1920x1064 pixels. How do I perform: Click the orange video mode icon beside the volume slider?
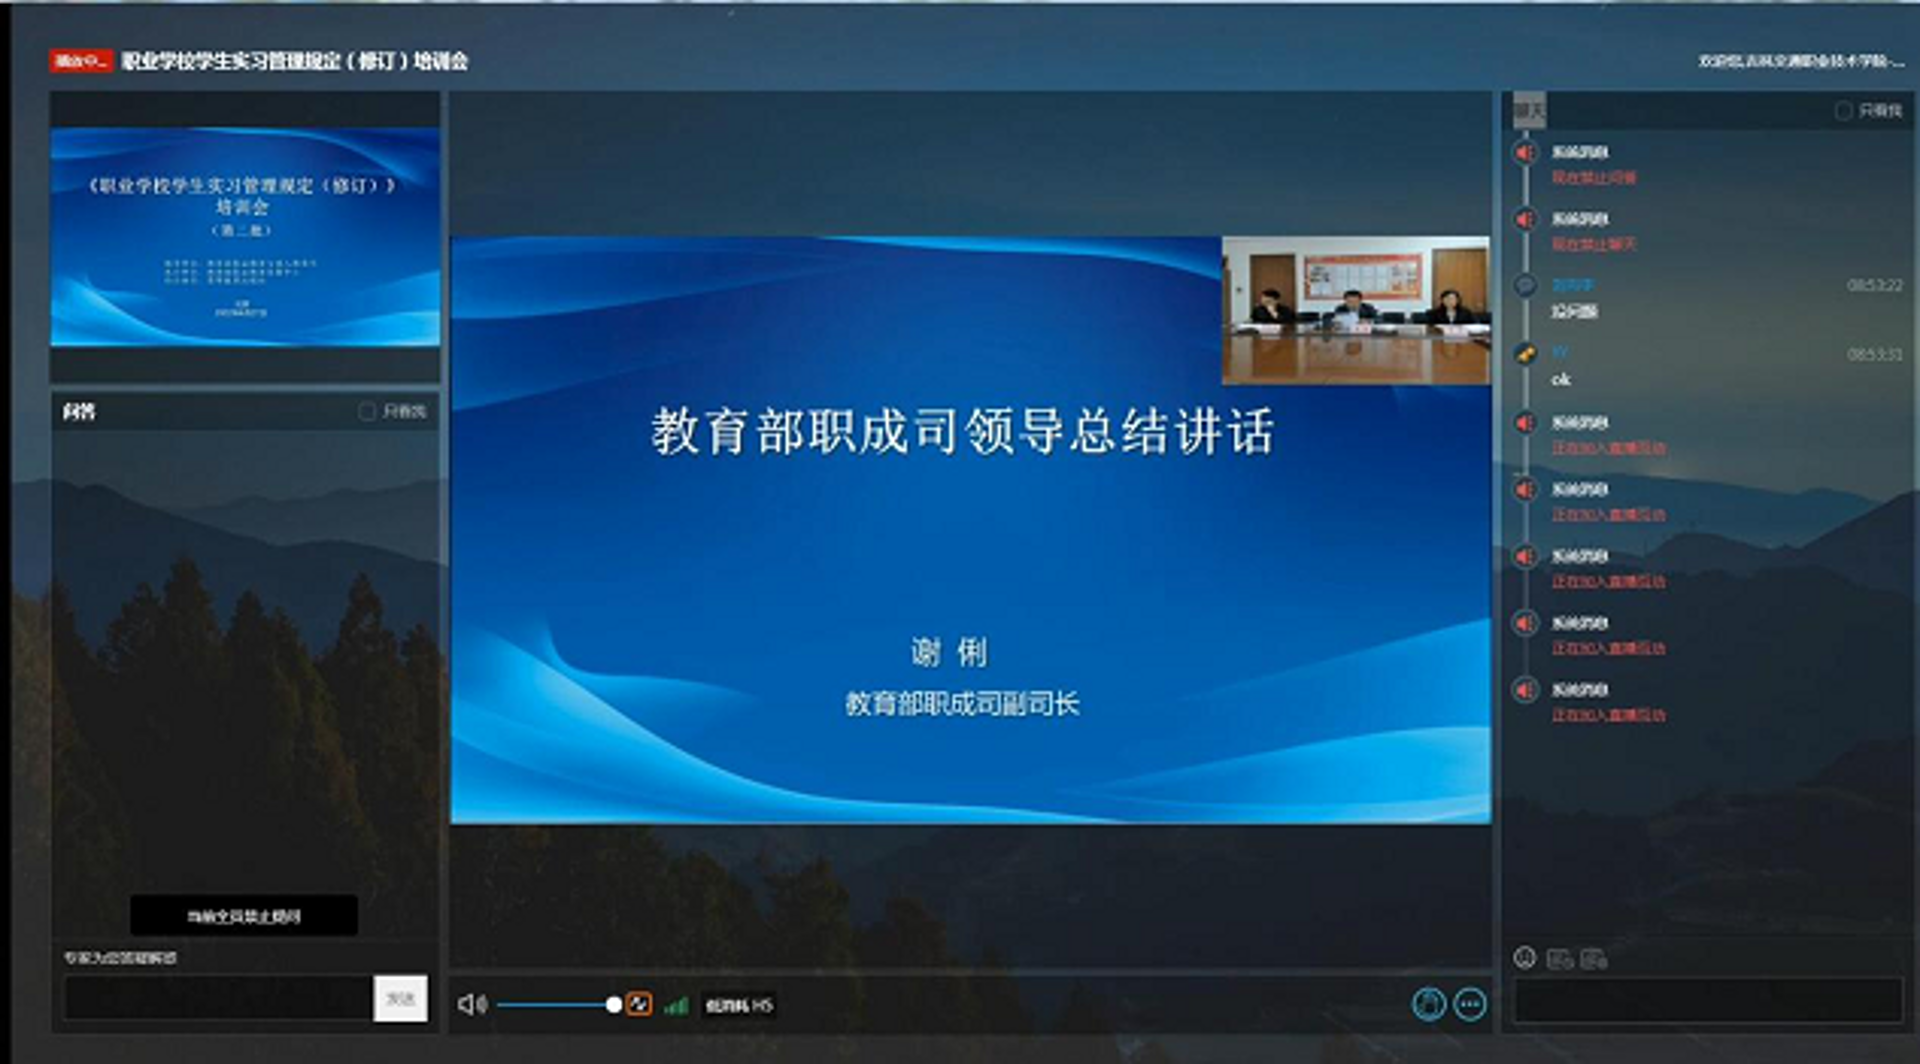coord(639,1004)
